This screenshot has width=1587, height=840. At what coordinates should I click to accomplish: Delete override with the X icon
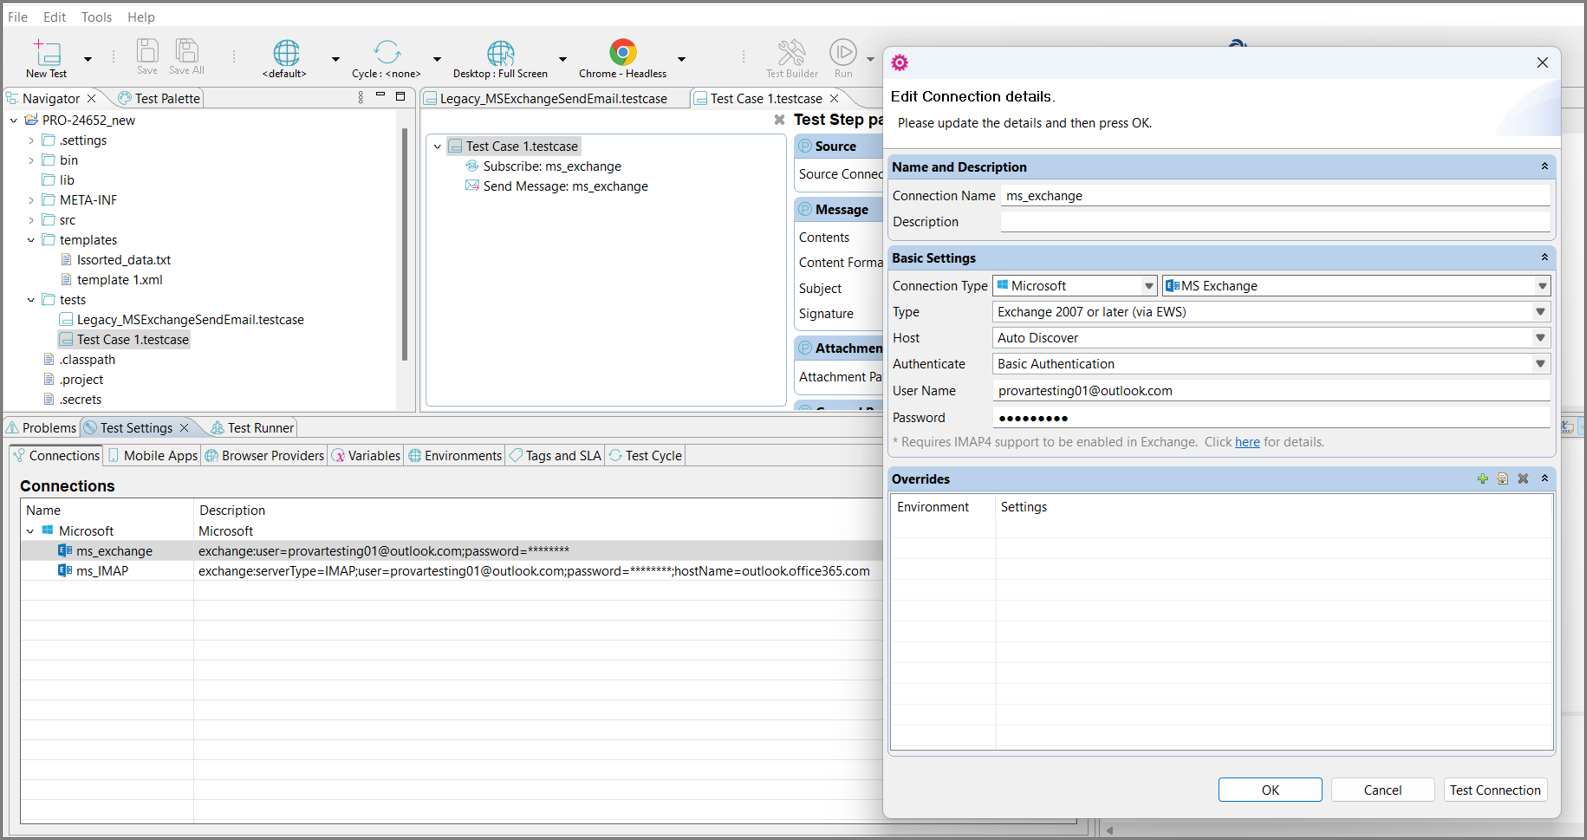[1523, 479]
